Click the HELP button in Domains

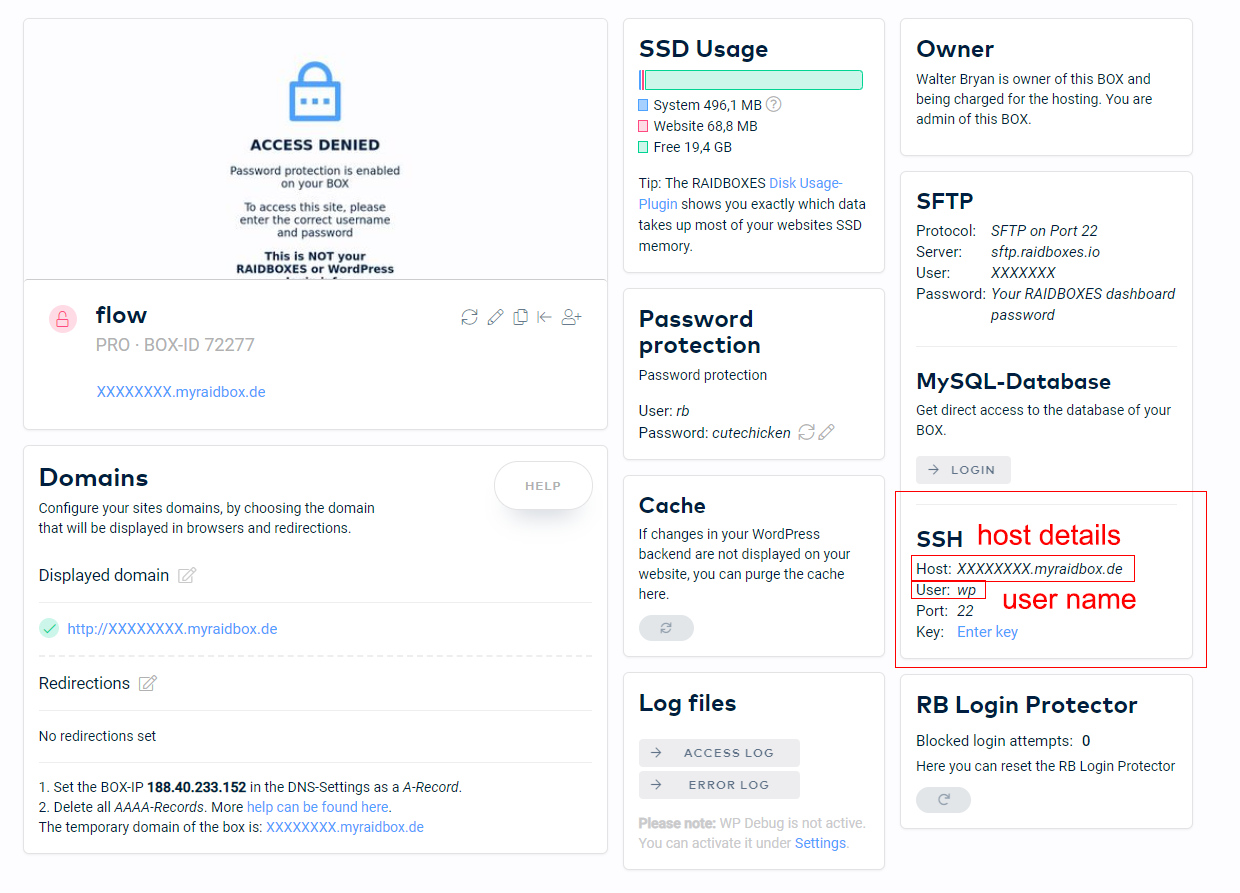[543, 486]
